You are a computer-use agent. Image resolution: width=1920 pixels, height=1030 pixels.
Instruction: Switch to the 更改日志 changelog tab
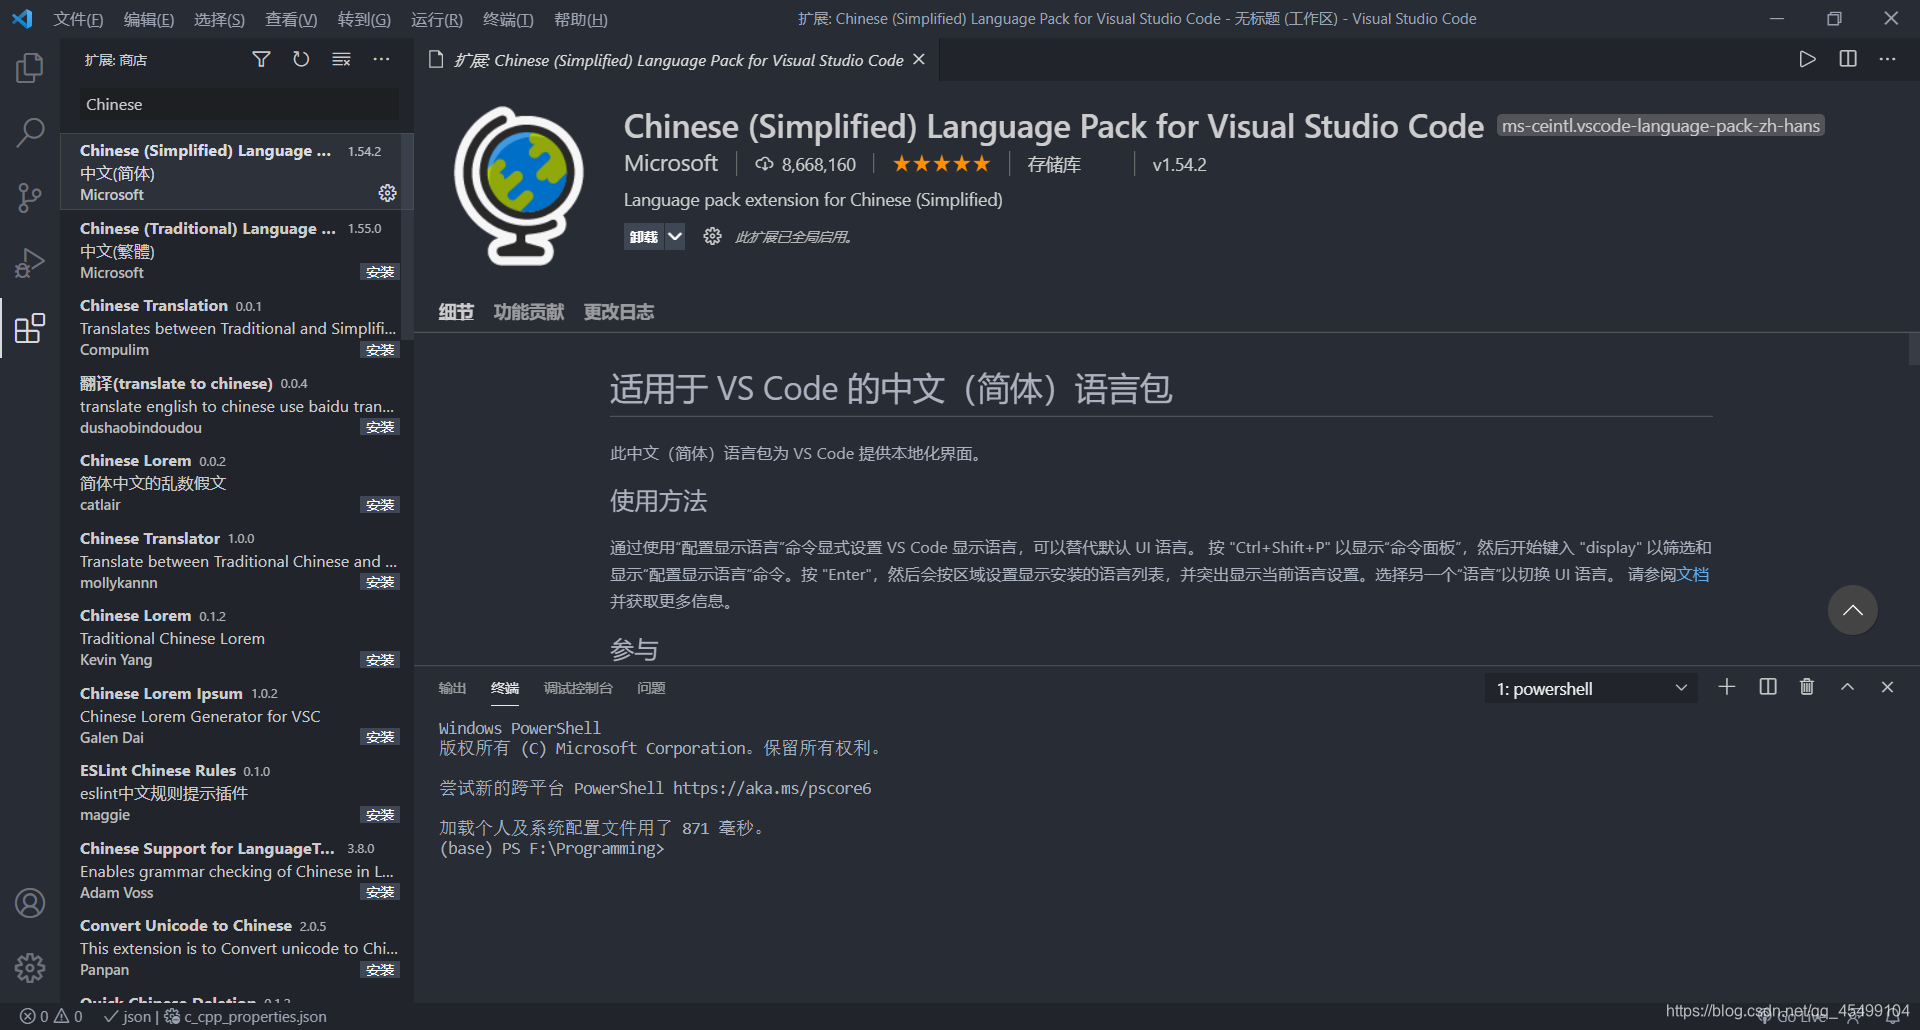(619, 312)
